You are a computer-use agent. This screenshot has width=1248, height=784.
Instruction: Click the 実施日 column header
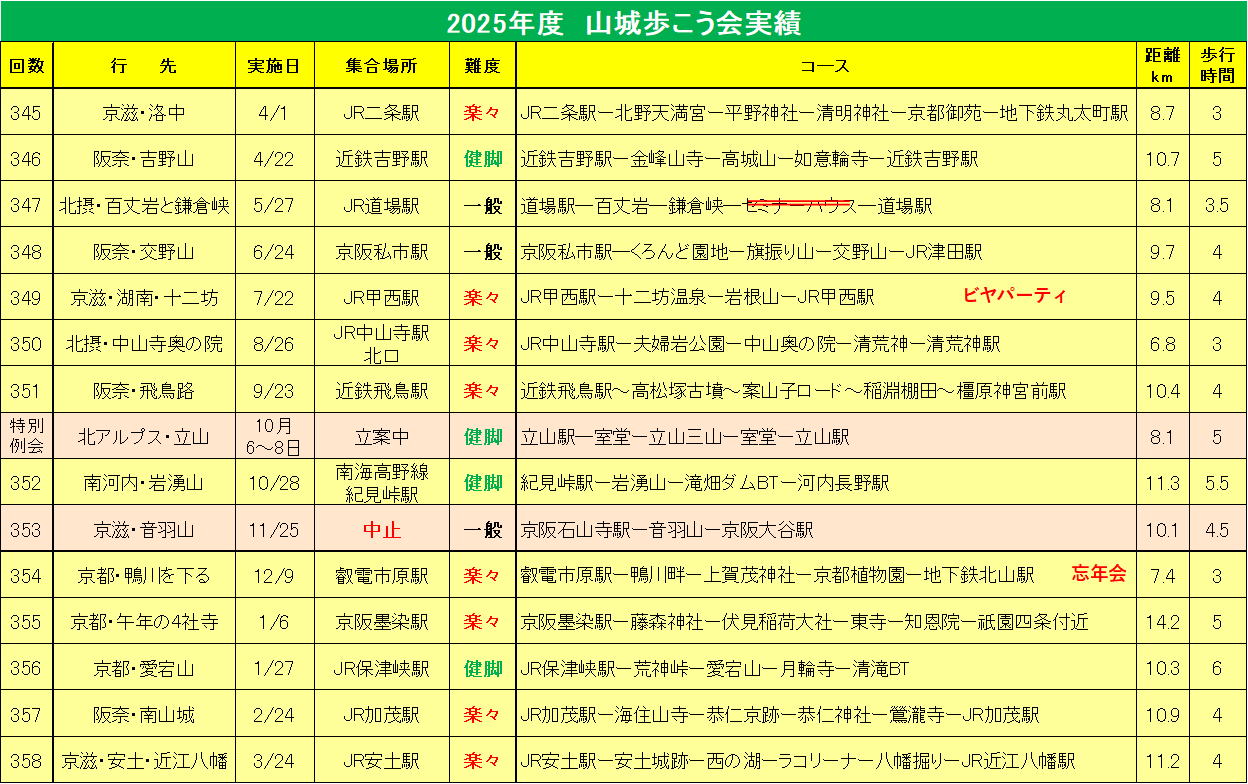click(274, 66)
